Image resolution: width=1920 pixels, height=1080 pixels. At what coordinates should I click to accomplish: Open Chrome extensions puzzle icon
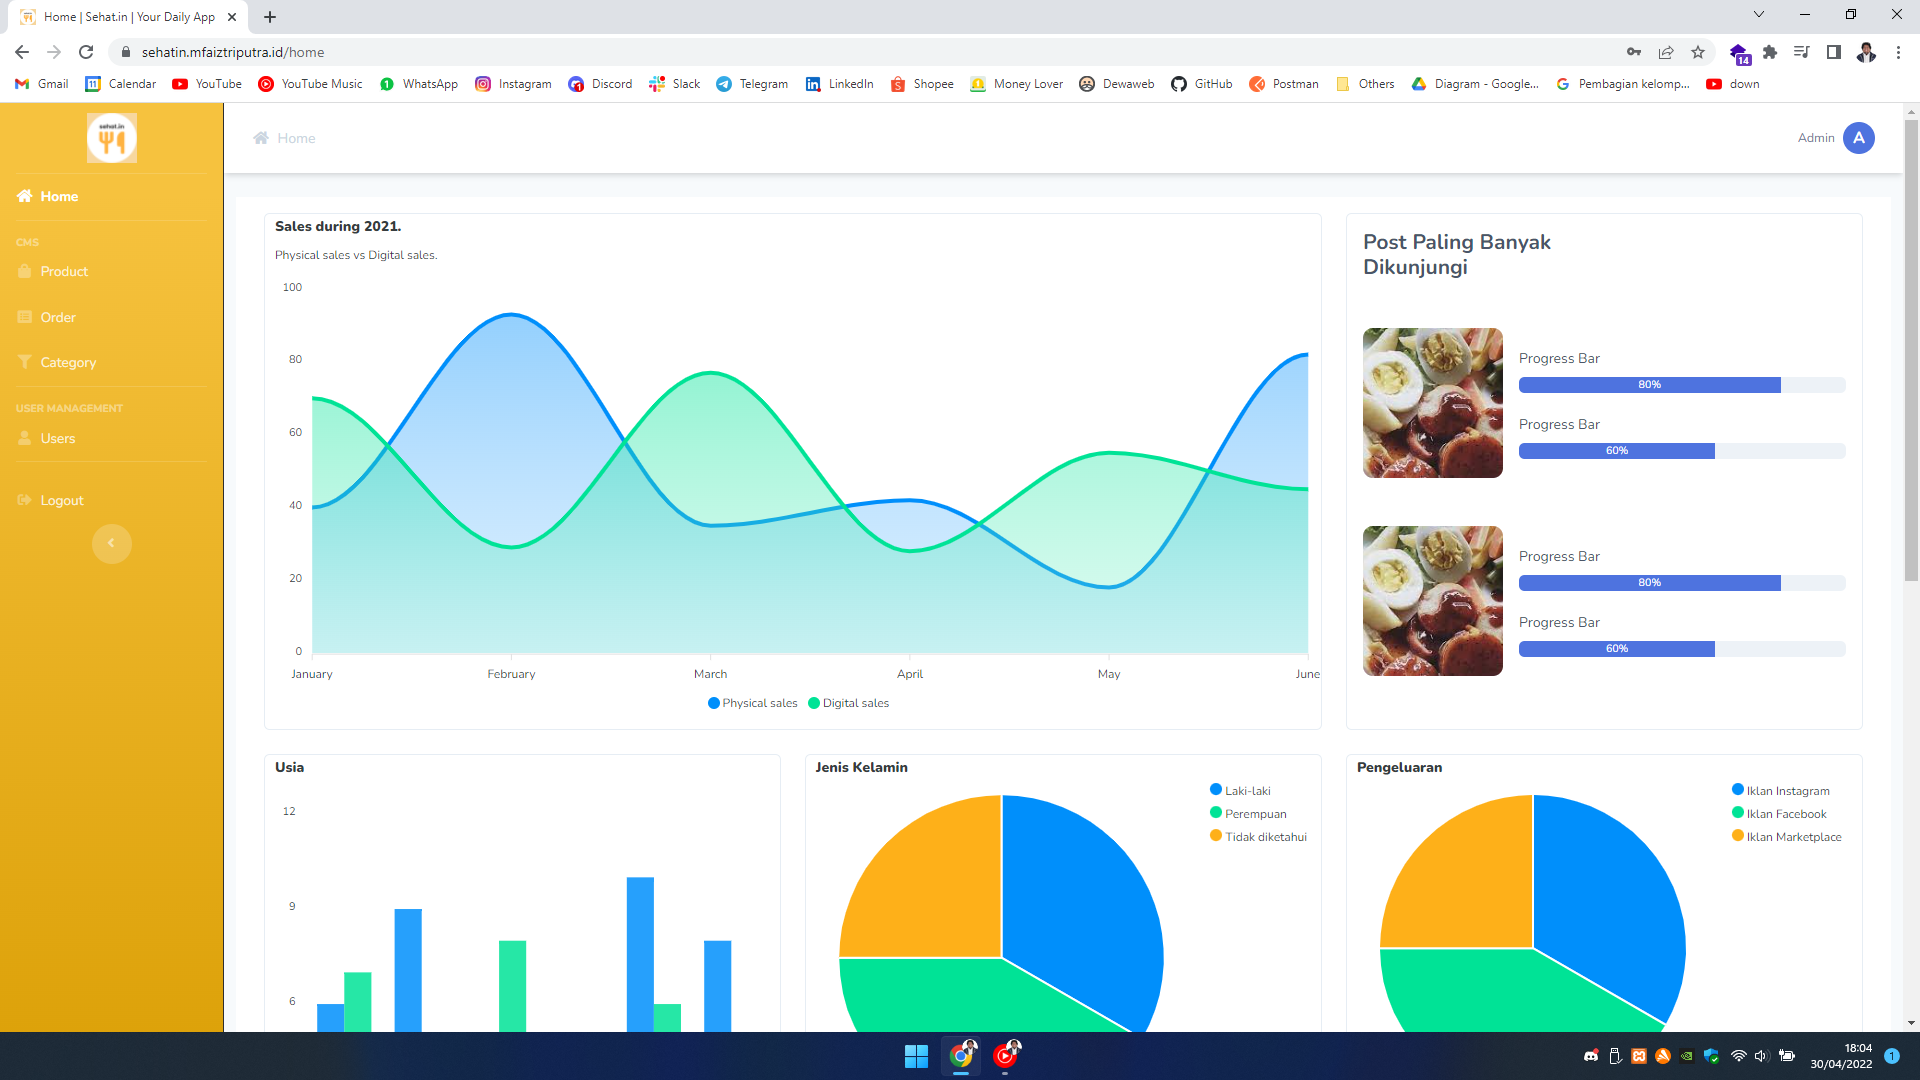click(x=1770, y=52)
